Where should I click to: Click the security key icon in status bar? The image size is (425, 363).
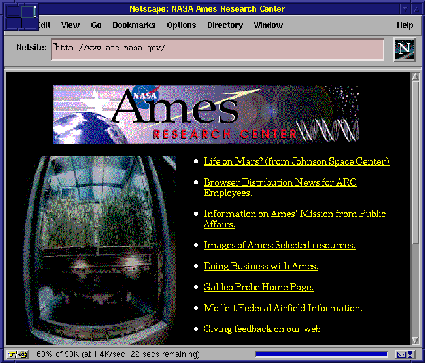point(17,354)
